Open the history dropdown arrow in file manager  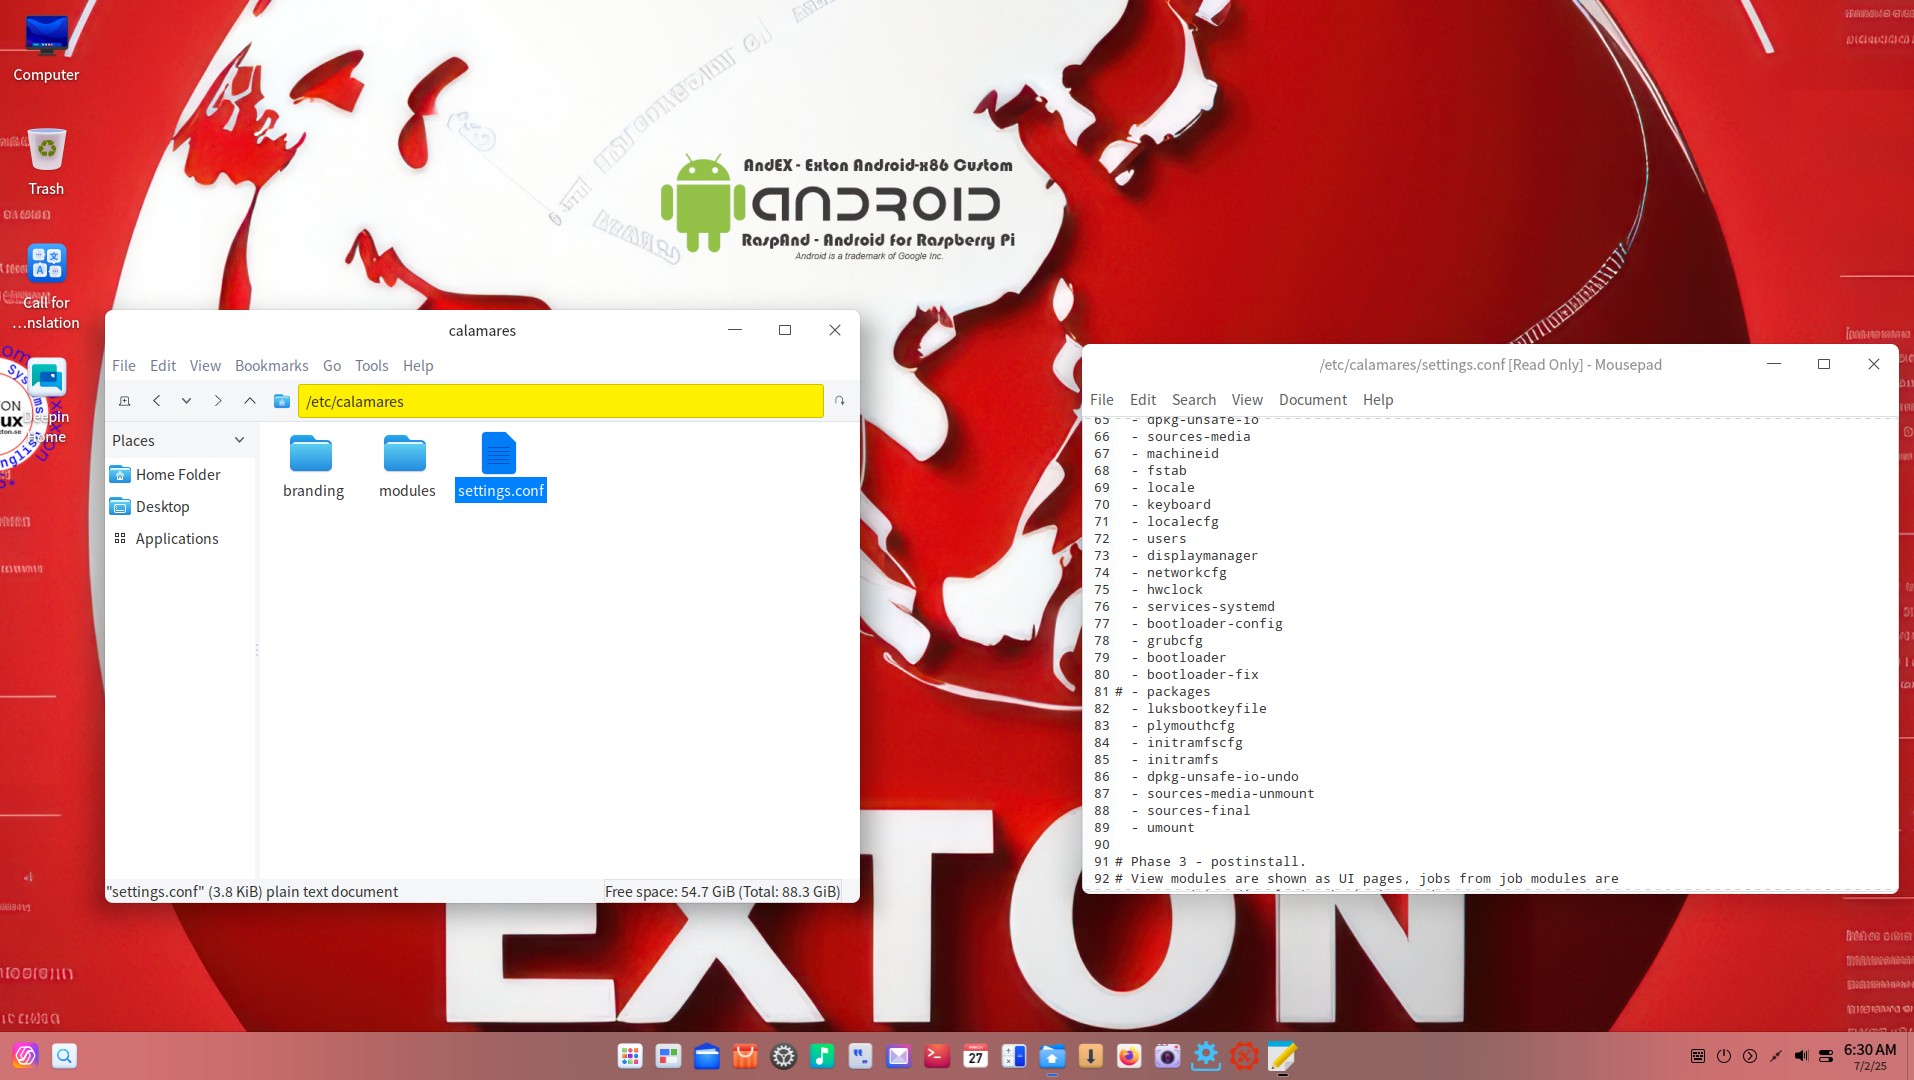(x=186, y=401)
